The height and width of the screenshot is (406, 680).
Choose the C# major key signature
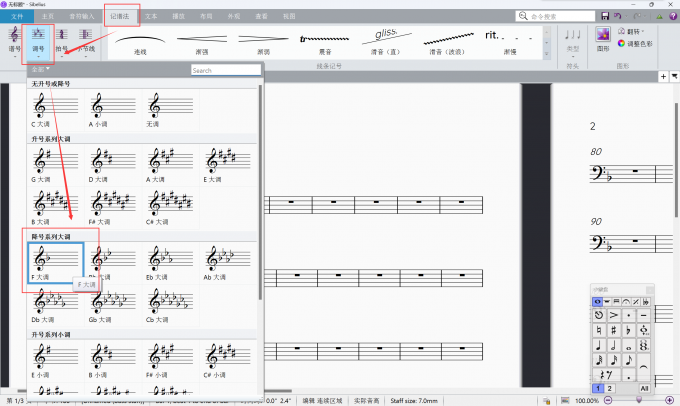tap(170, 208)
